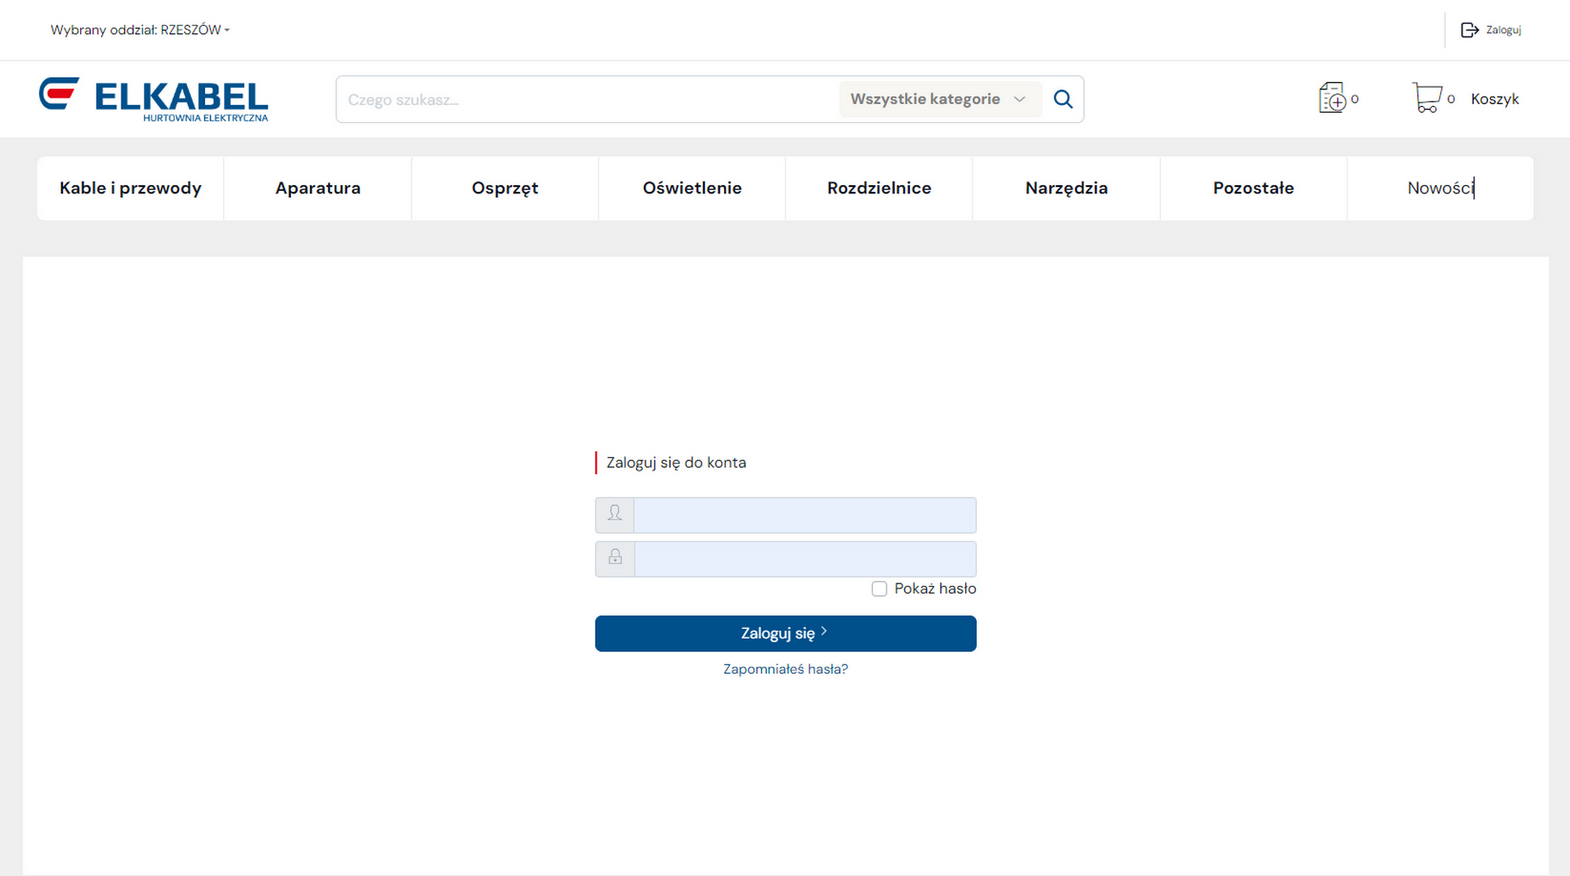The image size is (1570, 876).
Task: Open the shopping cart icon
Action: (x=1427, y=98)
